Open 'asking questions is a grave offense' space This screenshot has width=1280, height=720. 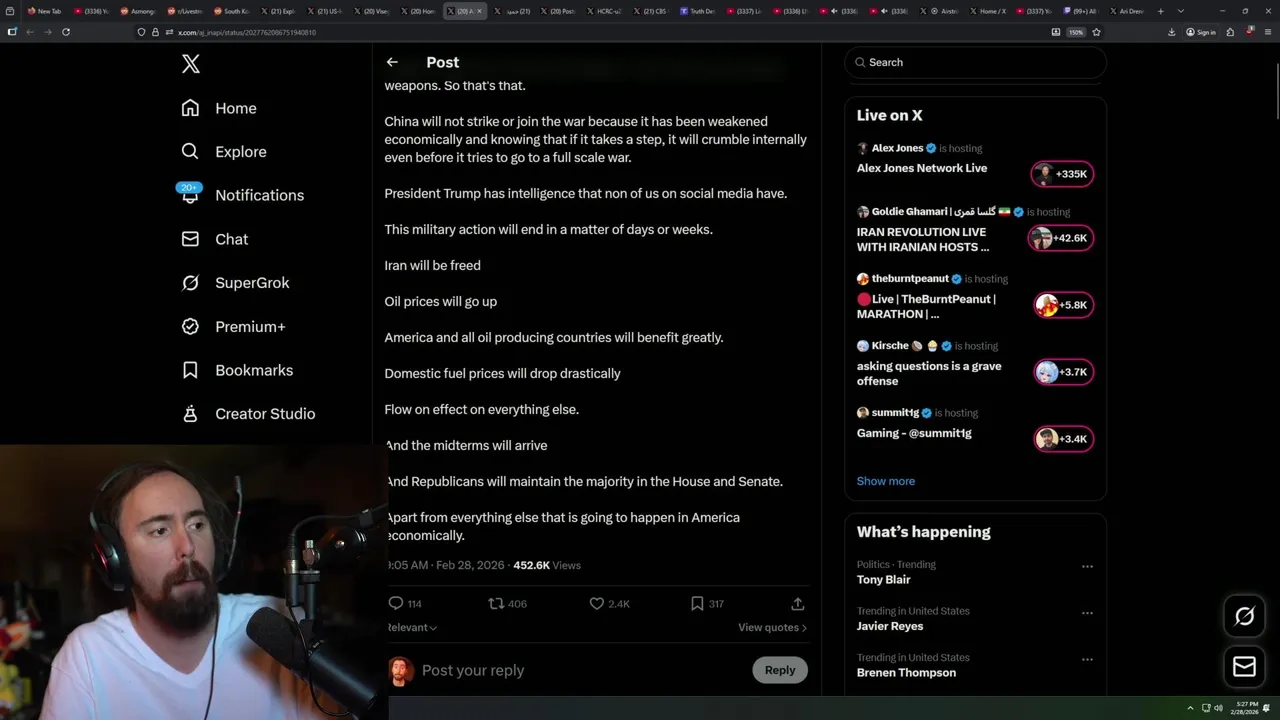(x=928, y=373)
